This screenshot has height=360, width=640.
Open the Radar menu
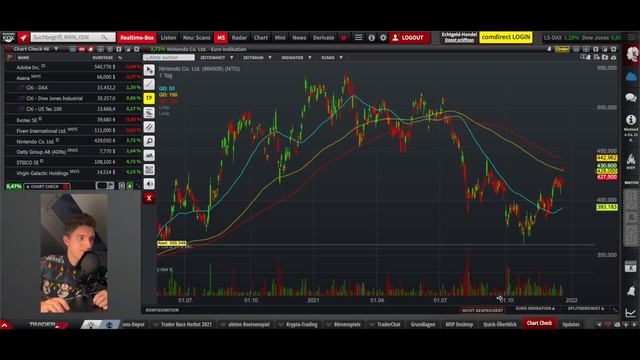[239, 38]
